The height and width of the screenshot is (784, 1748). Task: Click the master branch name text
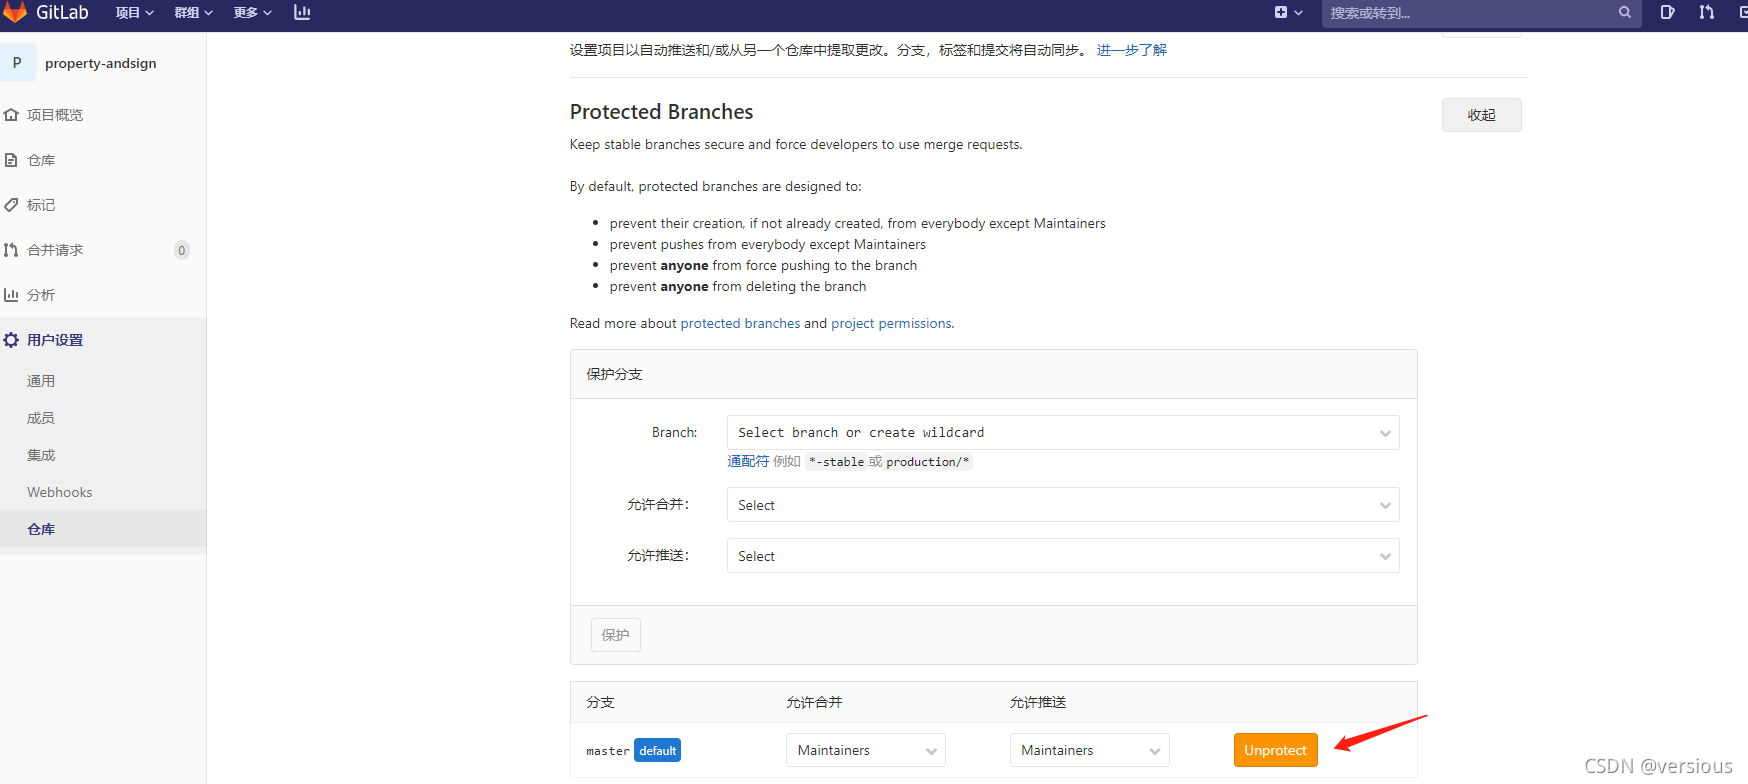point(608,751)
